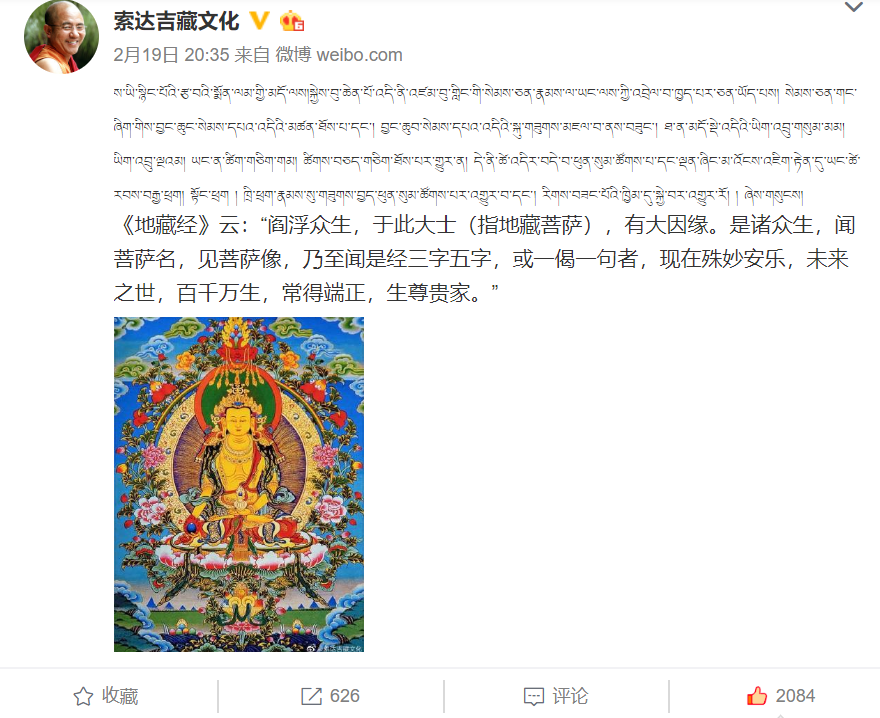The height and width of the screenshot is (718, 880).
Task: Click the star favorite icon
Action: point(83,696)
